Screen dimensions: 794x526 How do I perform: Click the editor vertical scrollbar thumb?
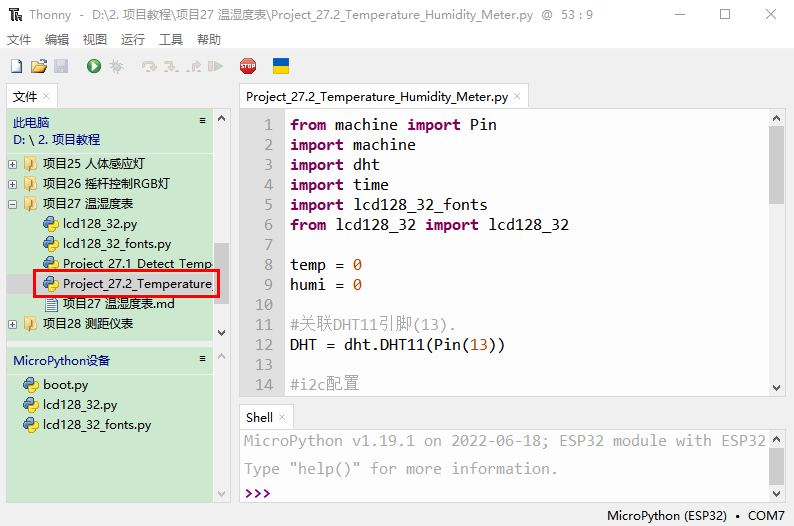pos(776,165)
